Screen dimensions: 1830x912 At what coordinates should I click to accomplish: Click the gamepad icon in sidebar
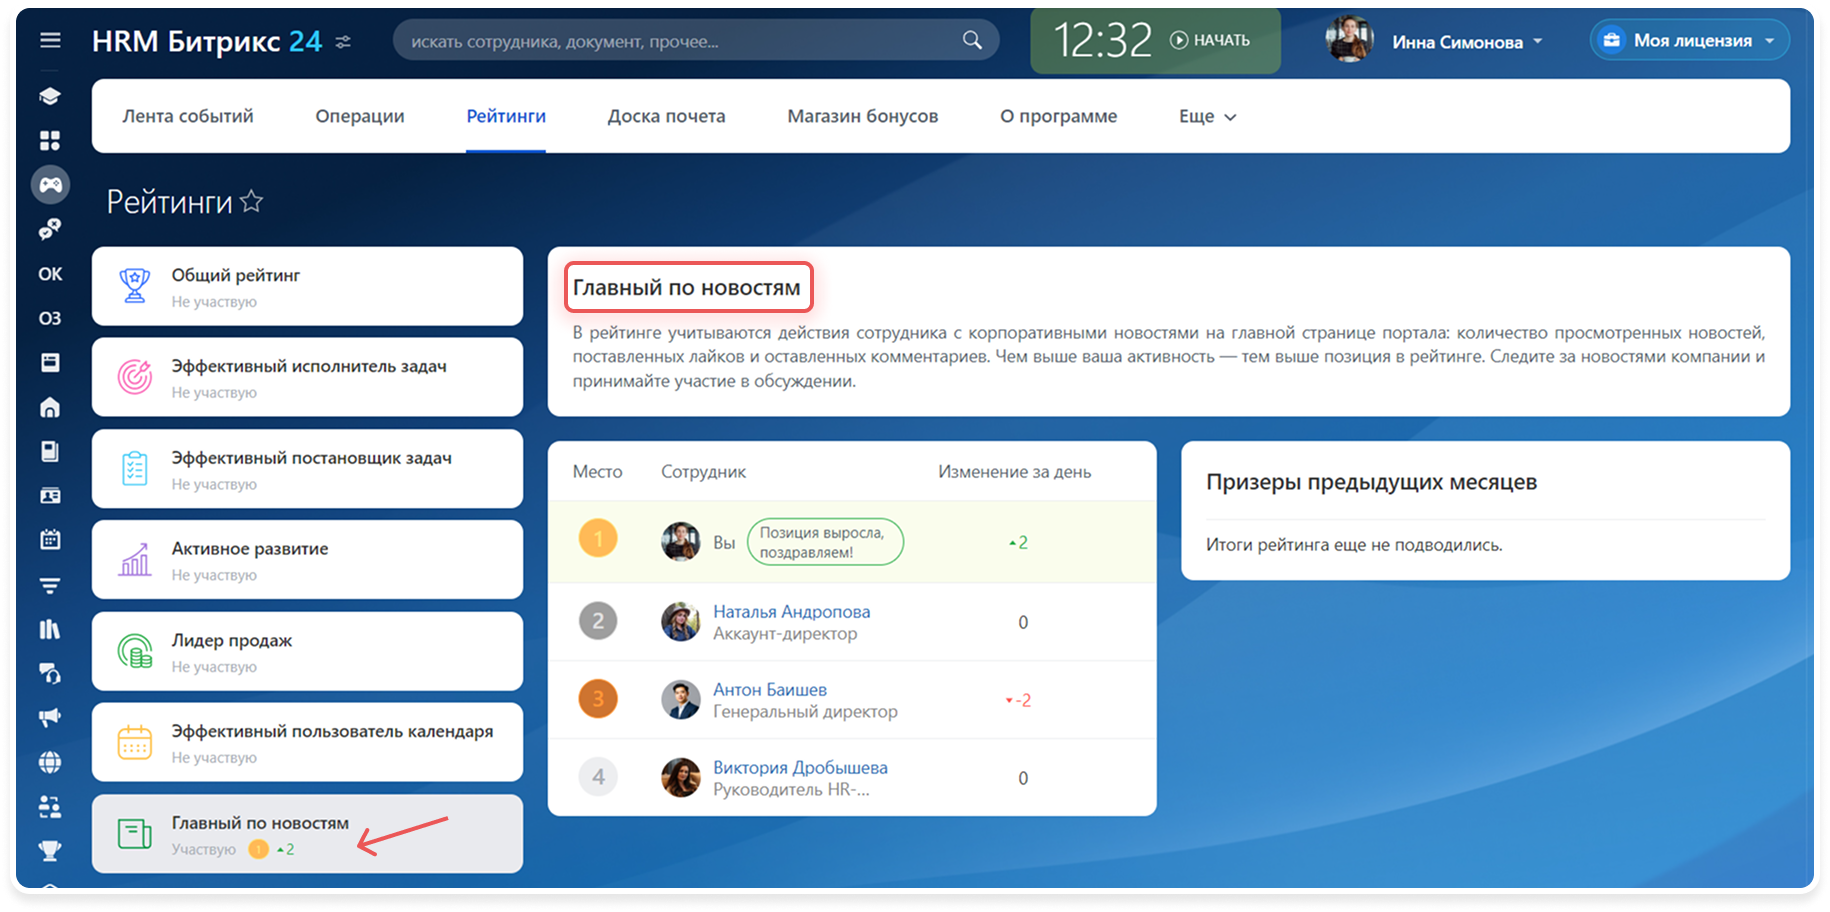50,184
